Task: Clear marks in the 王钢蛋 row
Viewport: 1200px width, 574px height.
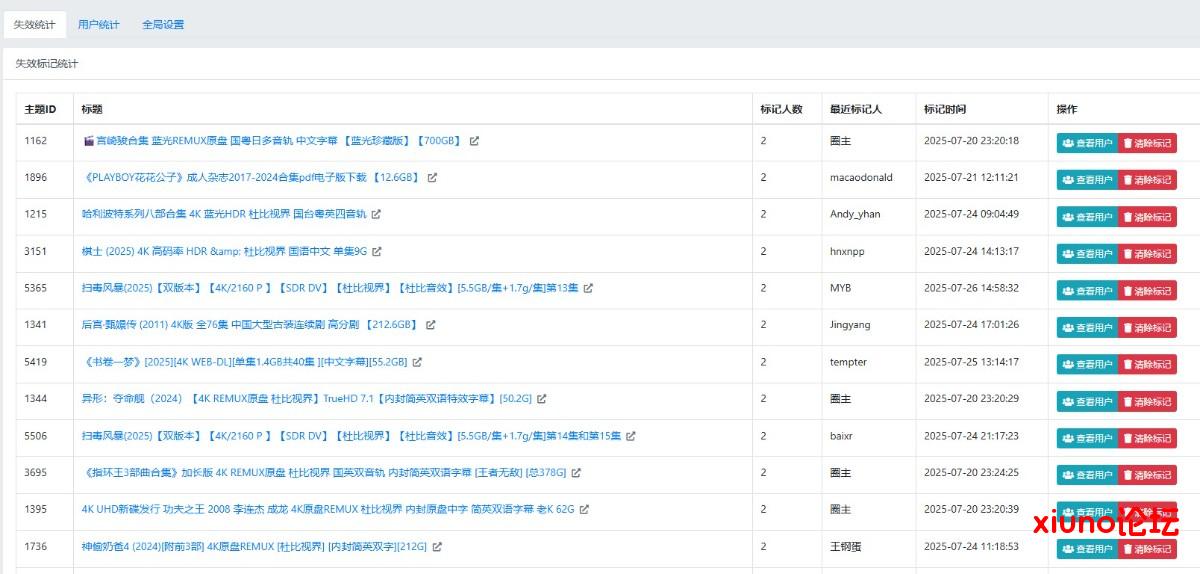Action: click(1147, 549)
